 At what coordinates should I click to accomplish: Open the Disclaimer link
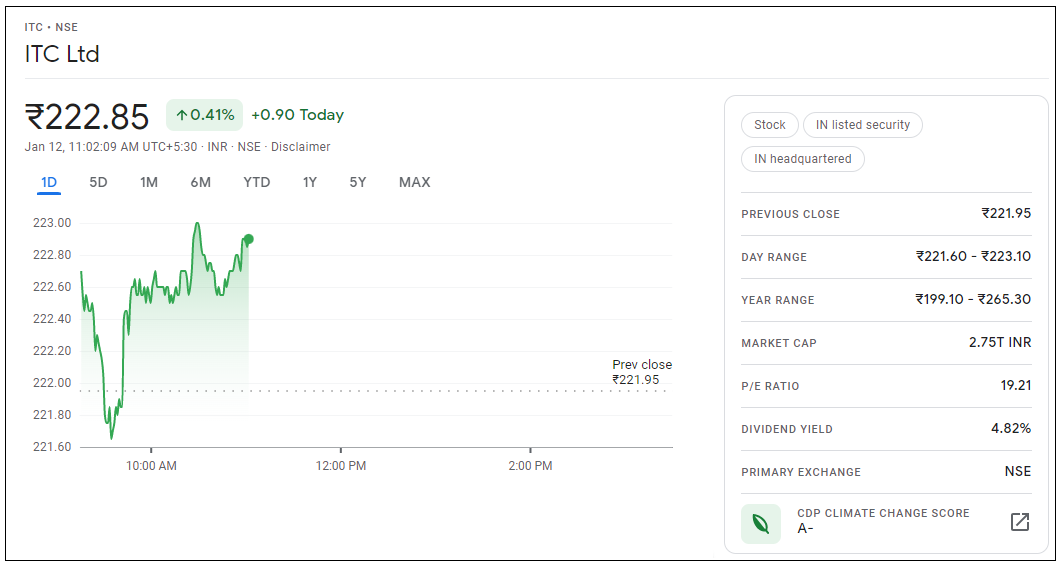(301, 147)
